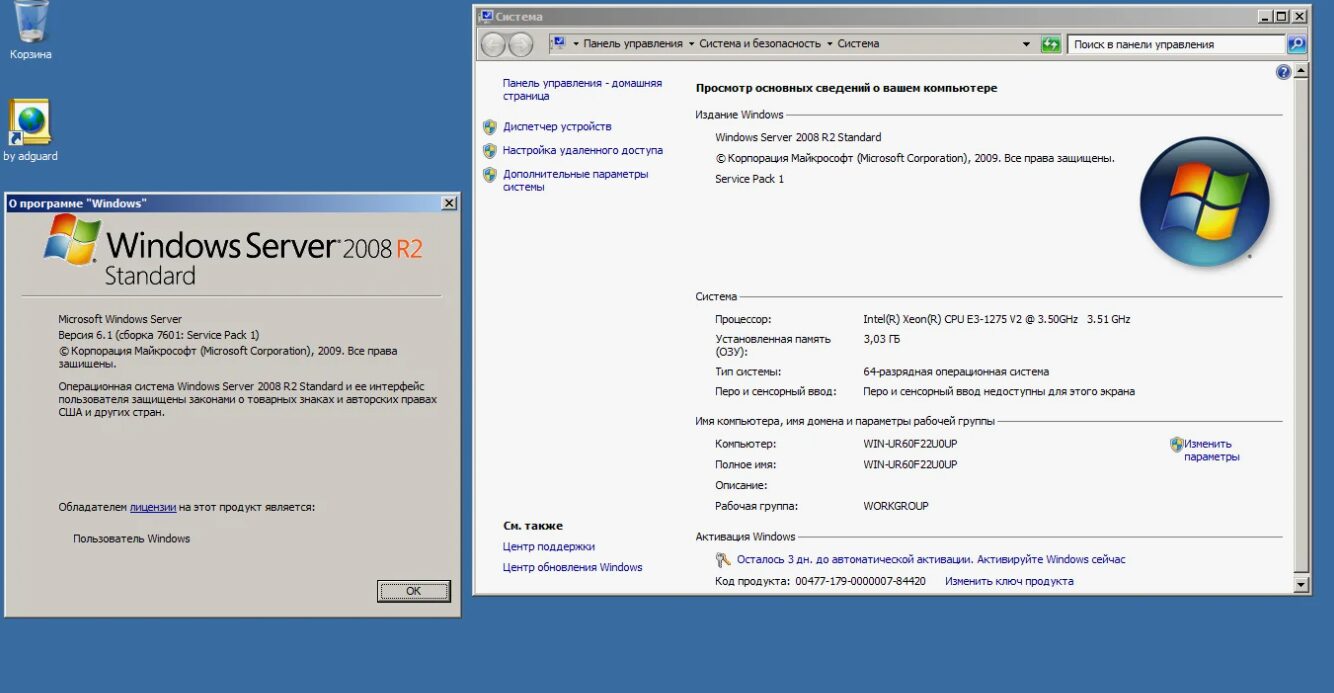Click OK in the About Windows dialog

tap(414, 591)
